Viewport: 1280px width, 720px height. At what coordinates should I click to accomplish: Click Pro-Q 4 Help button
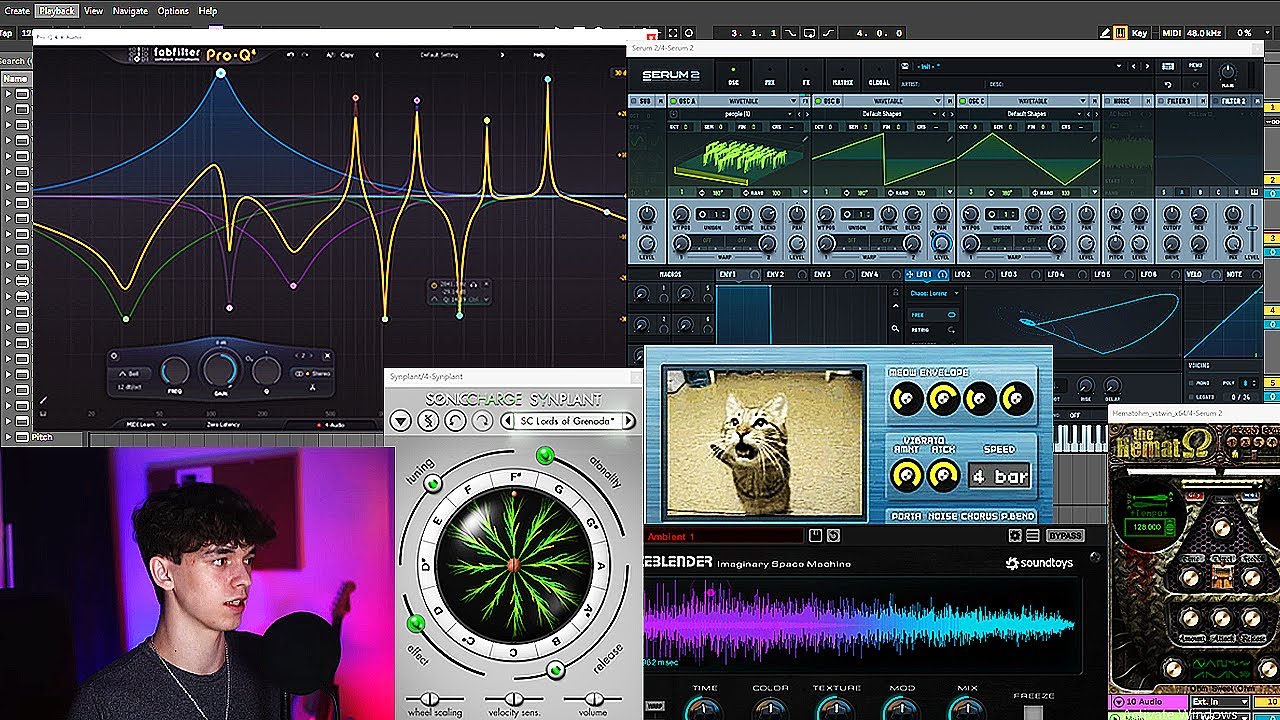tap(539, 55)
